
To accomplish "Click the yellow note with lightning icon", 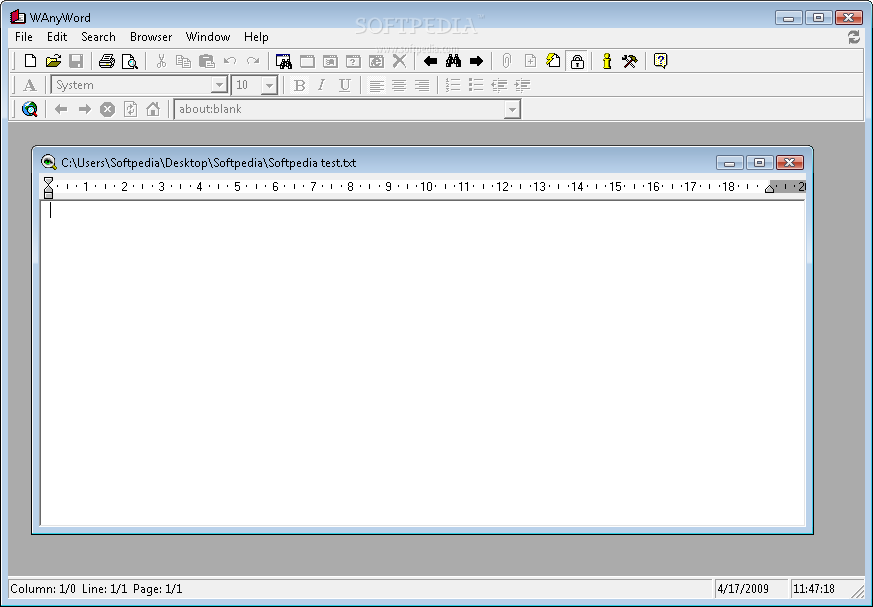I will pos(553,60).
